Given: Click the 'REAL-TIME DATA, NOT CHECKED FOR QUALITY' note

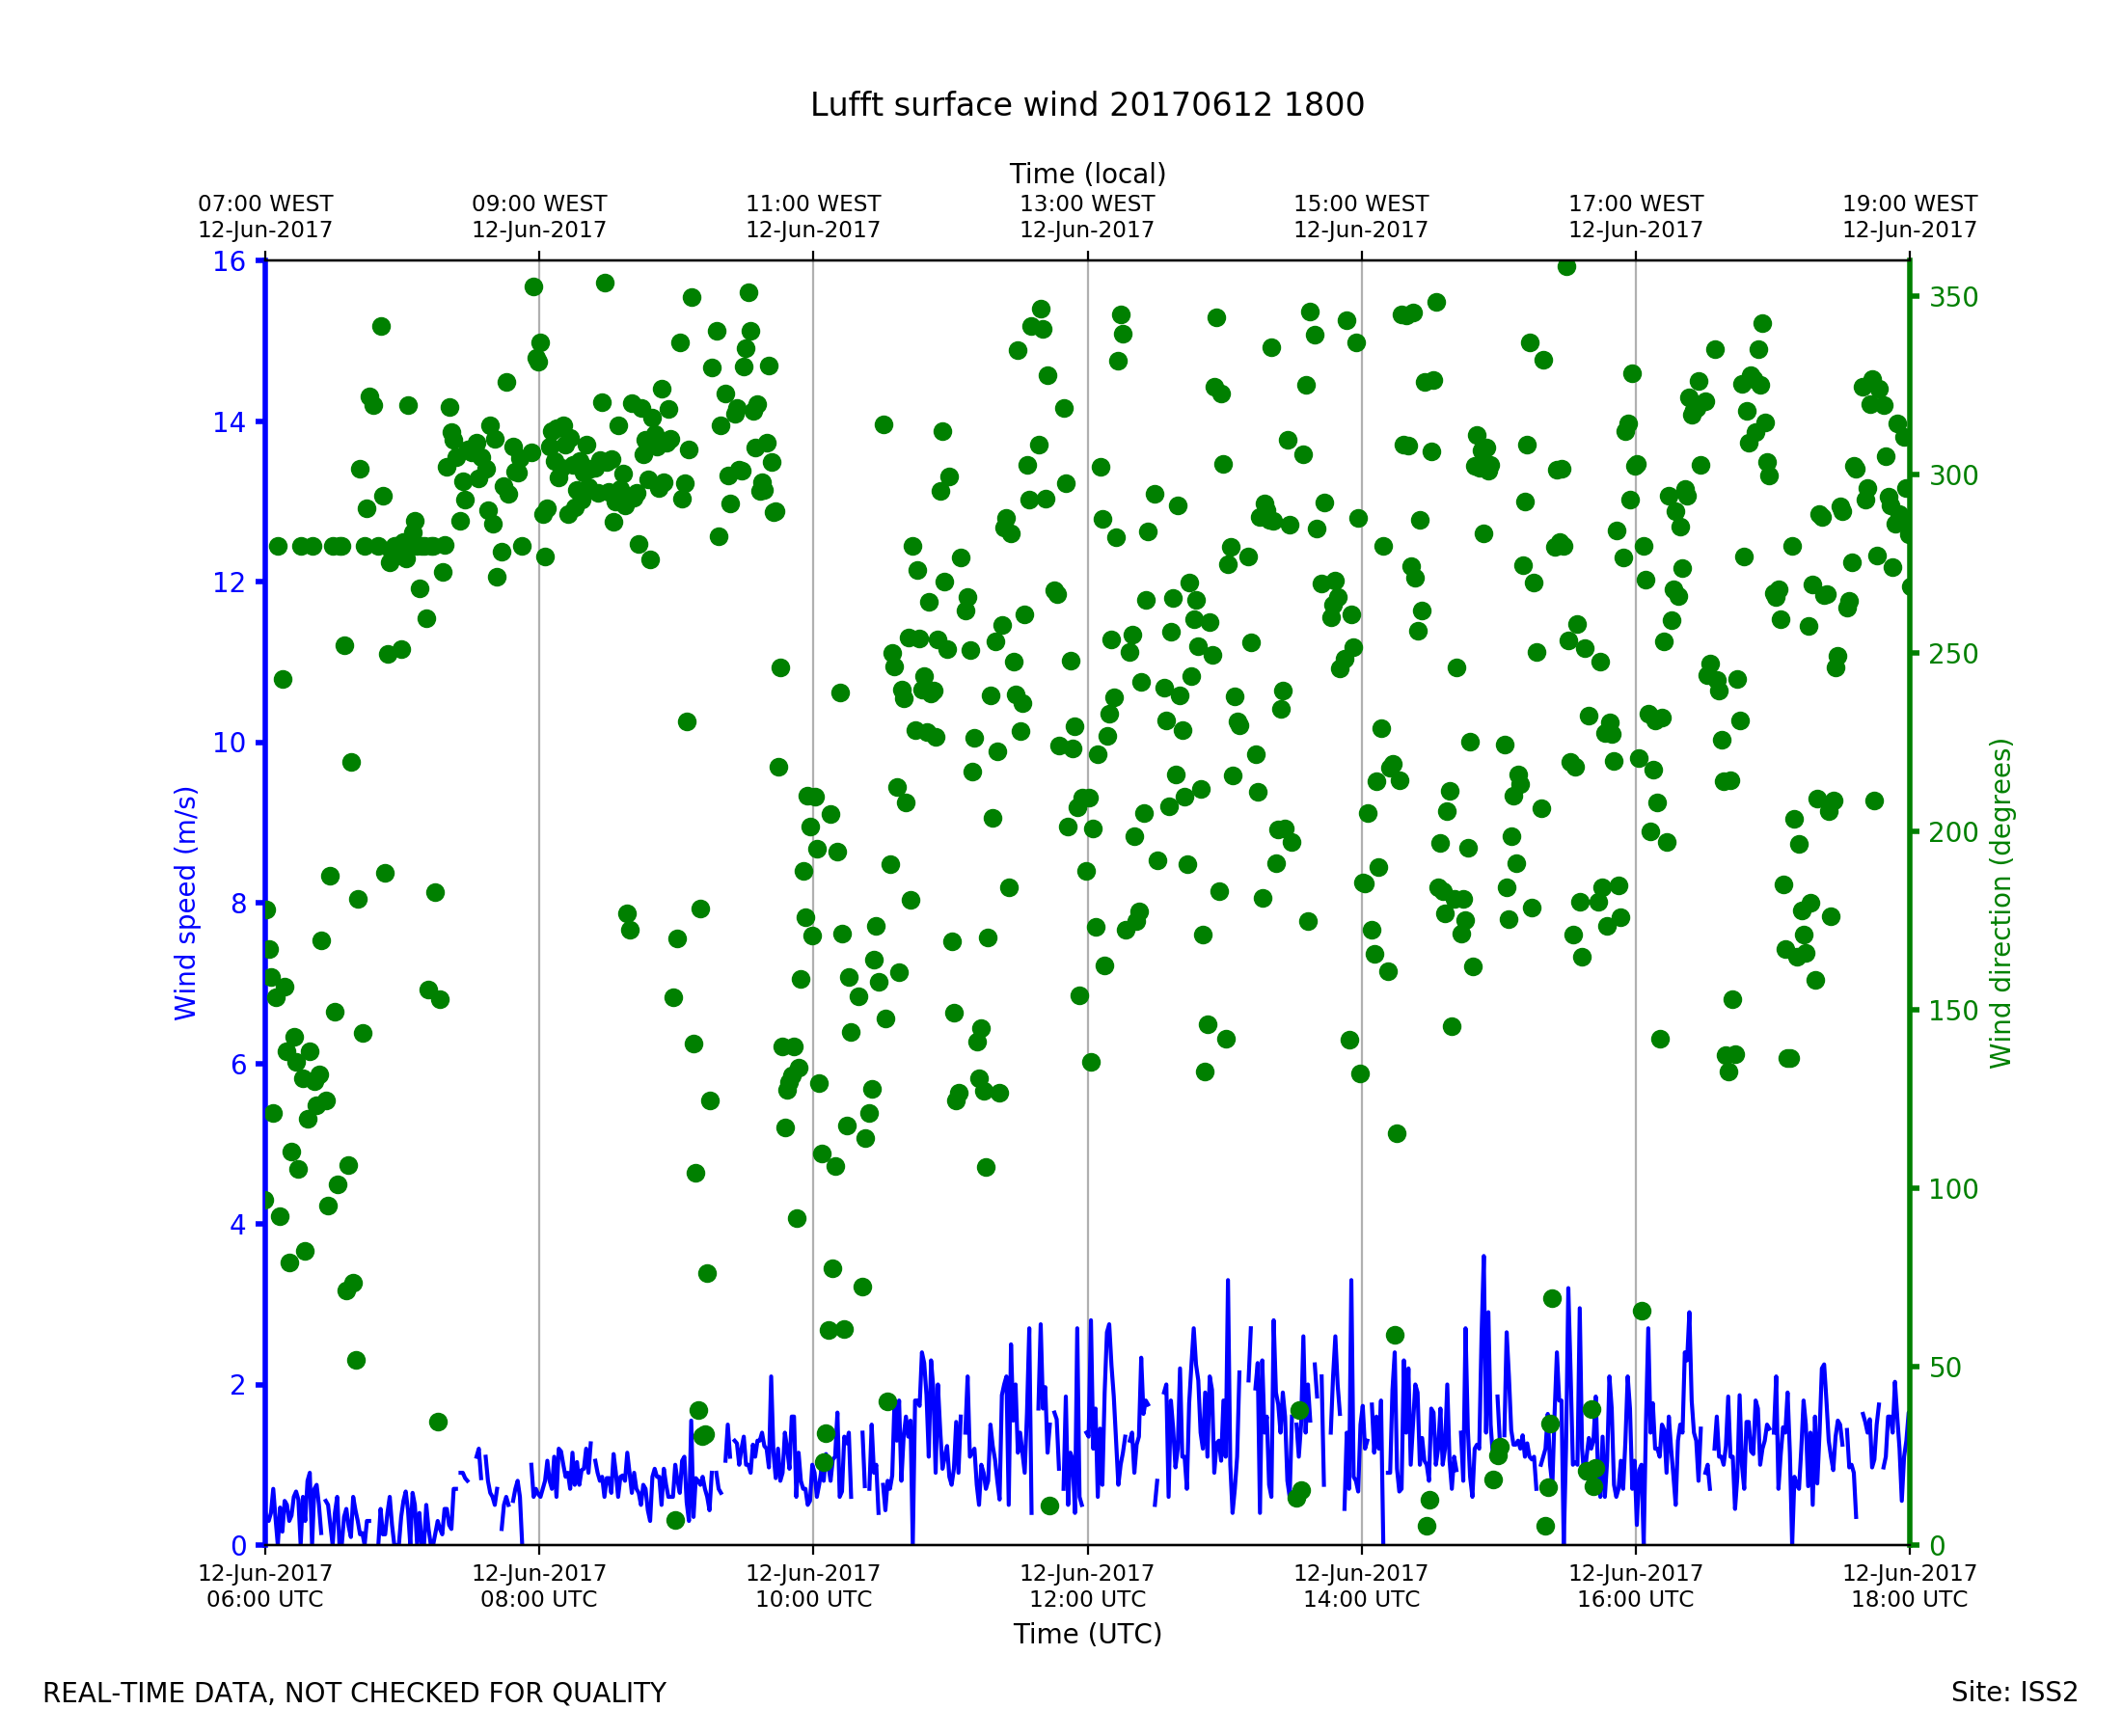Looking at the screenshot, I should click(x=354, y=1694).
